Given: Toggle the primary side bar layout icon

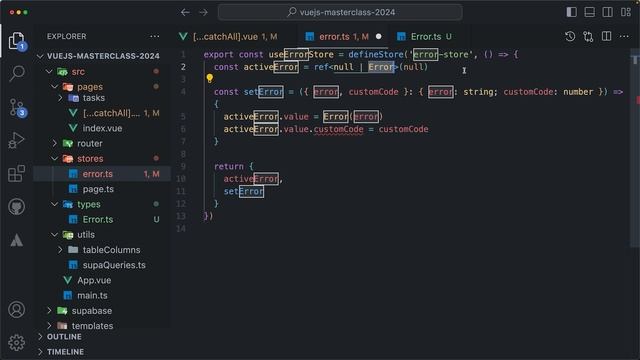Looking at the screenshot, I should pyautogui.click(x=571, y=12).
